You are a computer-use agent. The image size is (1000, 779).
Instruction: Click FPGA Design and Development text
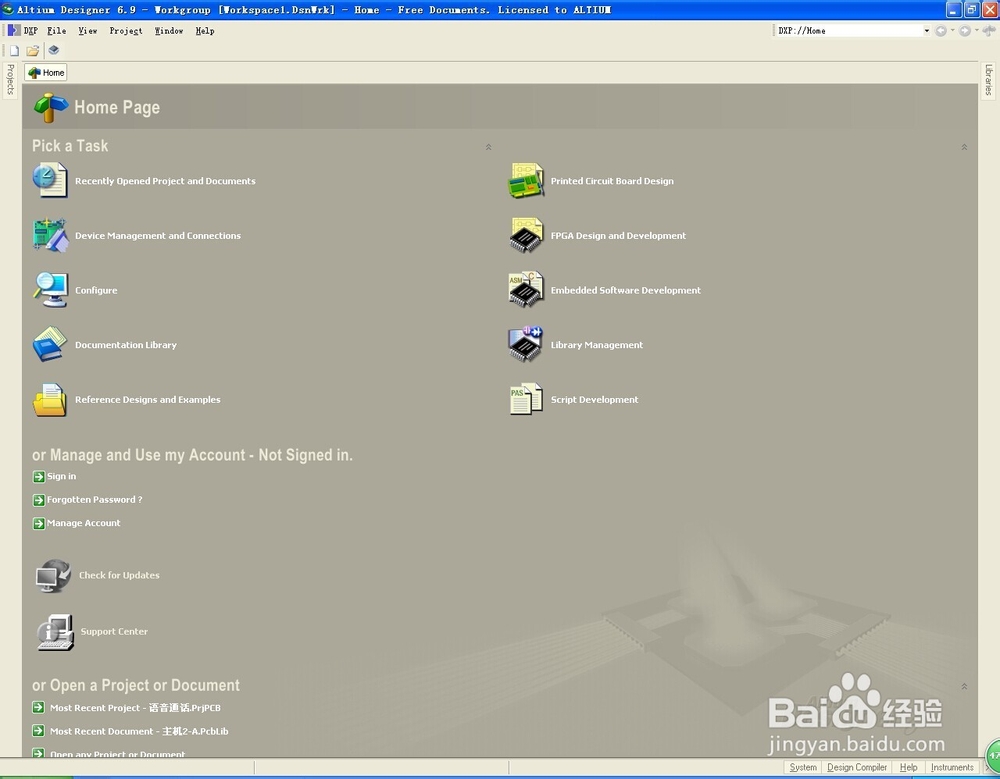[619, 236]
